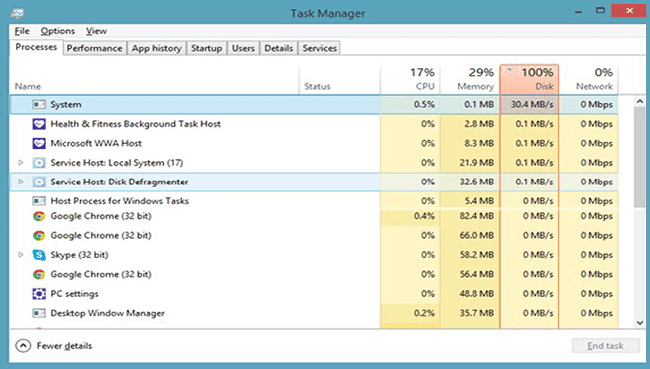650x369 pixels.
Task: Click the End task button
Action: [x=605, y=346]
